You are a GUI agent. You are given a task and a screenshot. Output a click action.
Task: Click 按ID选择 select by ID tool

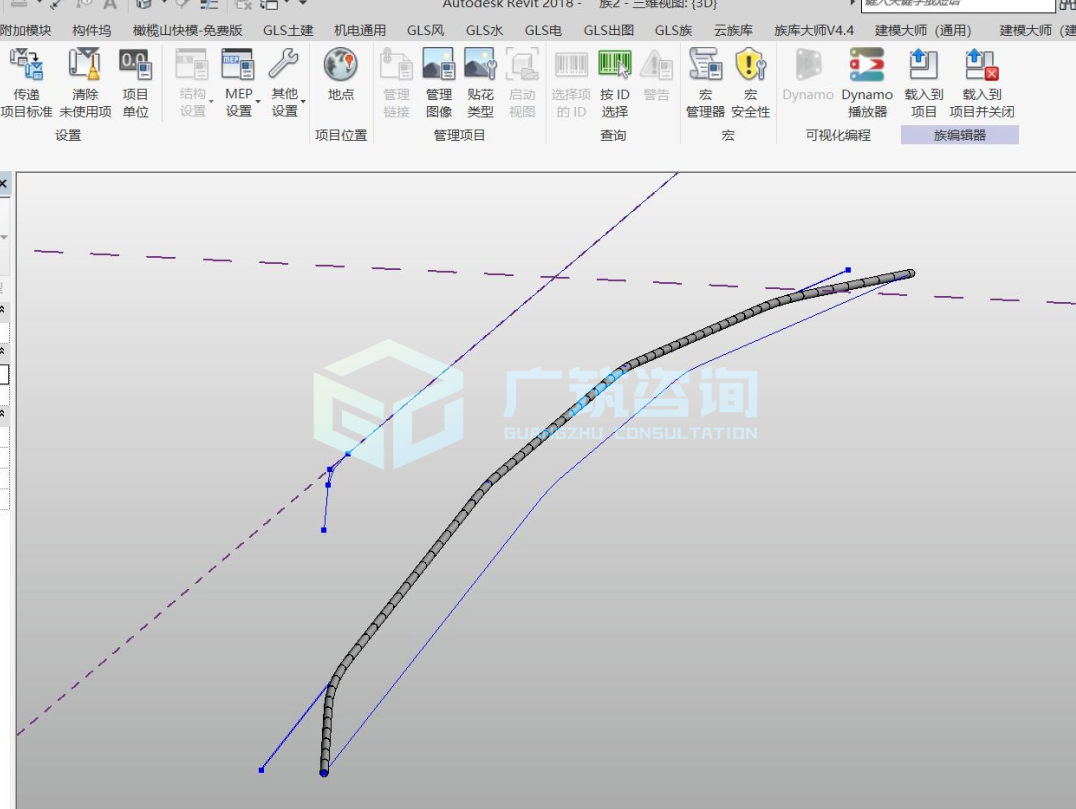614,65
